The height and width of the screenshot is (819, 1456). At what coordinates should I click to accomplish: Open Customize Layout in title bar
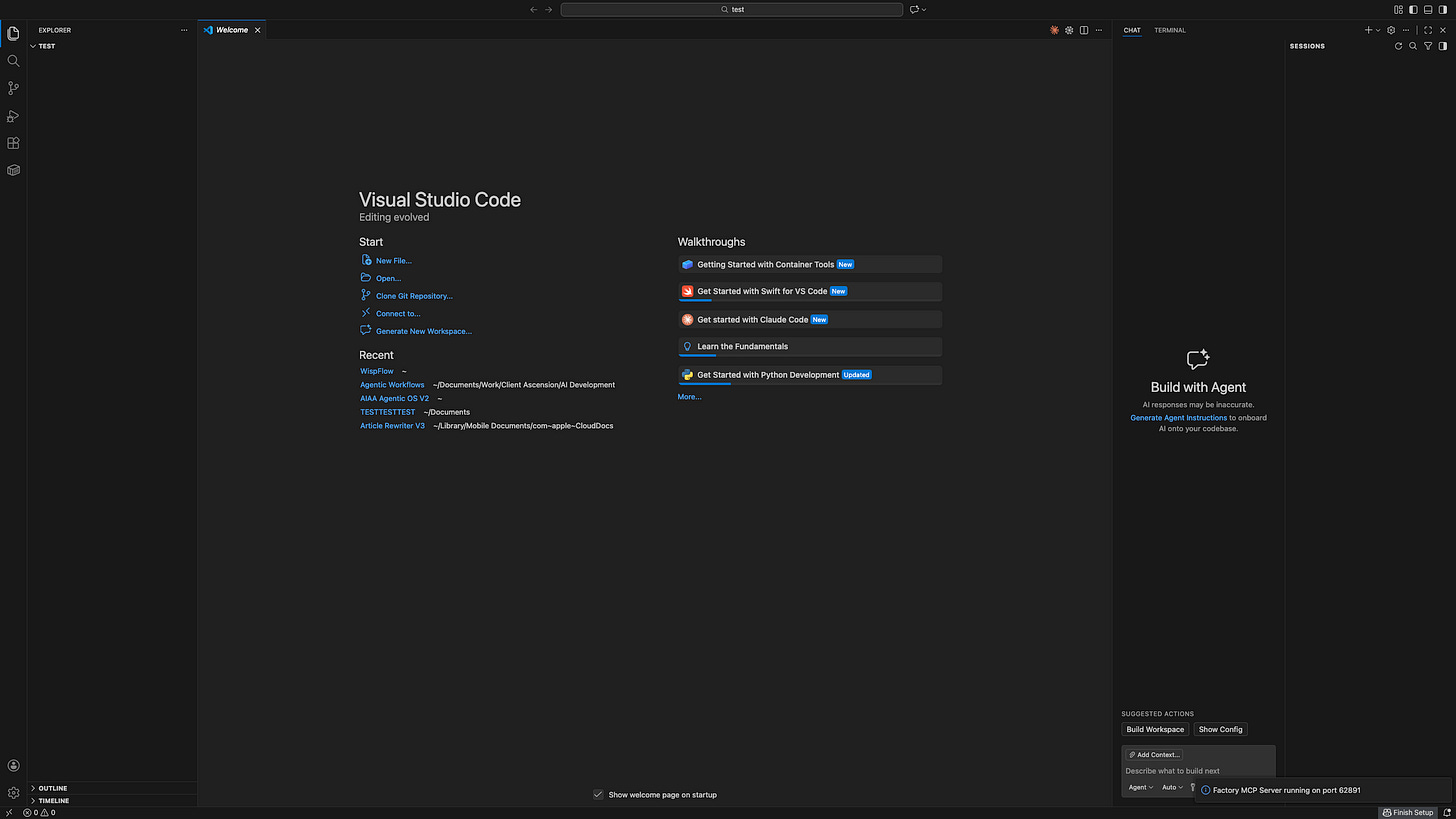[1398, 9]
